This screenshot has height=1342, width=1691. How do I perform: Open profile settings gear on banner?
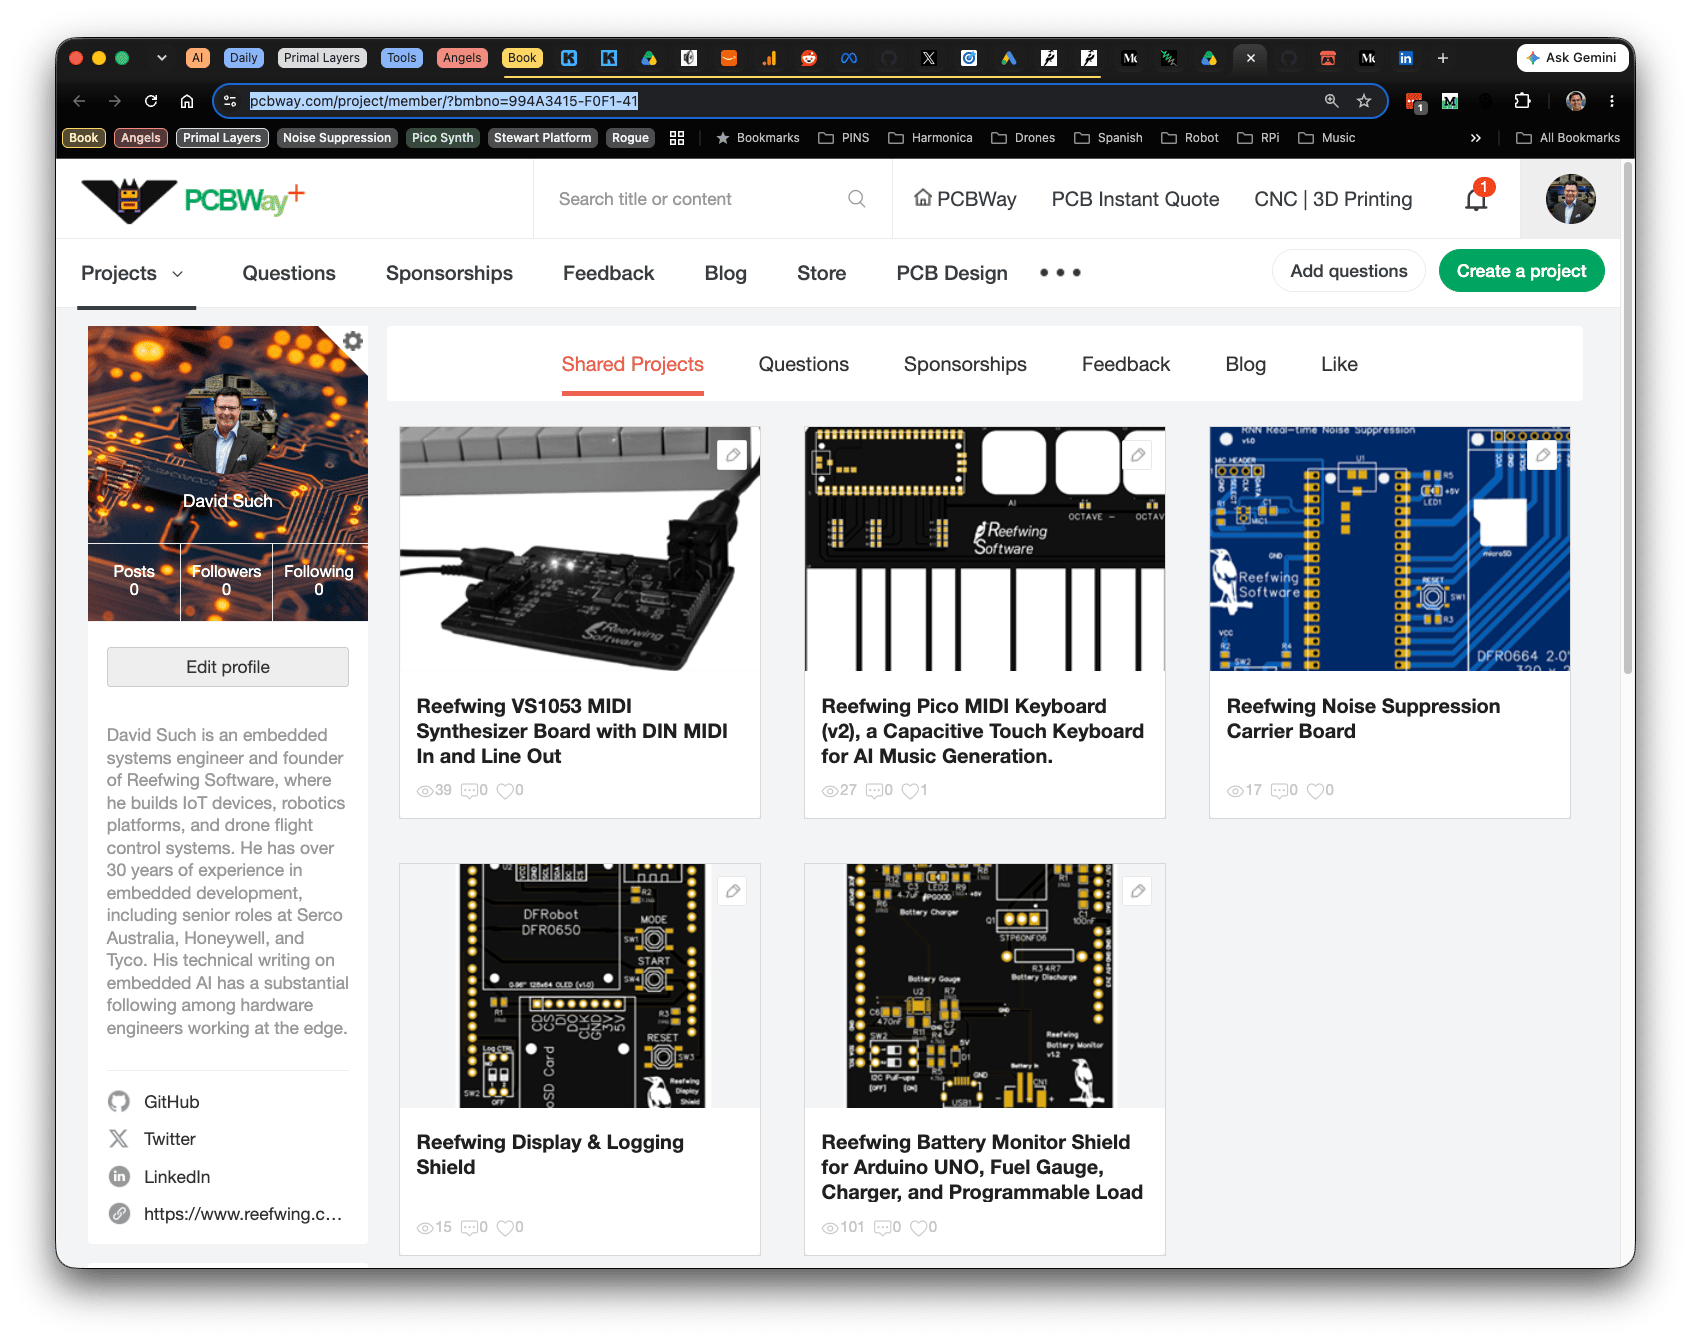(x=353, y=341)
